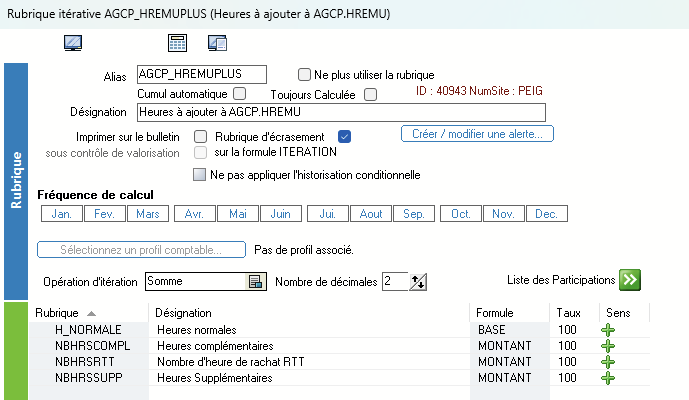Select the Mars month tab
The width and height of the screenshot is (689, 400).
(x=149, y=214)
